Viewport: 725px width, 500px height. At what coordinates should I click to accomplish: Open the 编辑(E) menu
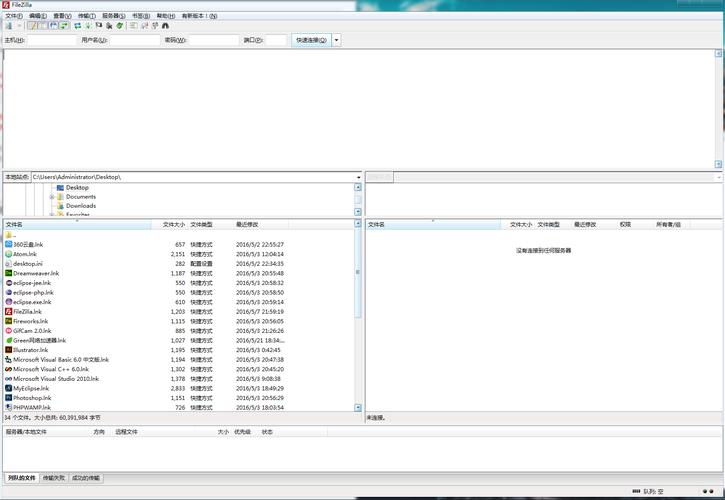tap(38, 16)
